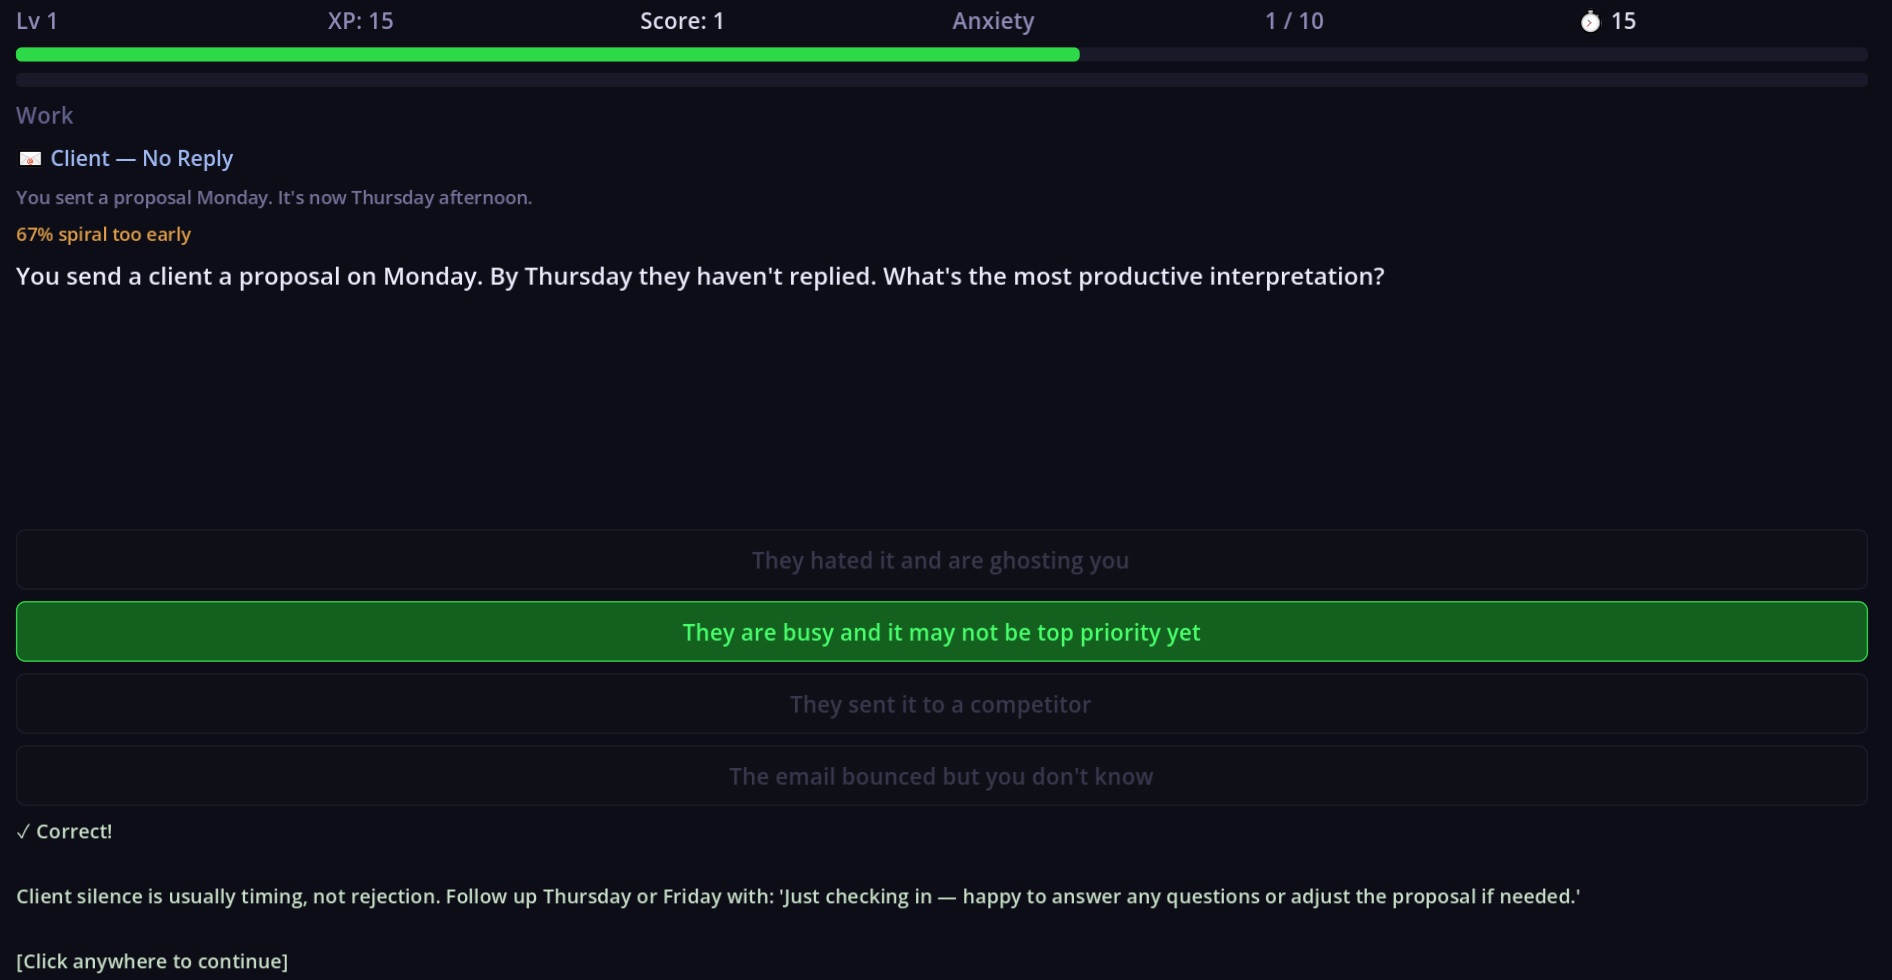The width and height of the screenshot is (1892, 980).
Task: Click the question text about the proposal
Action: [x=700, y=276]
